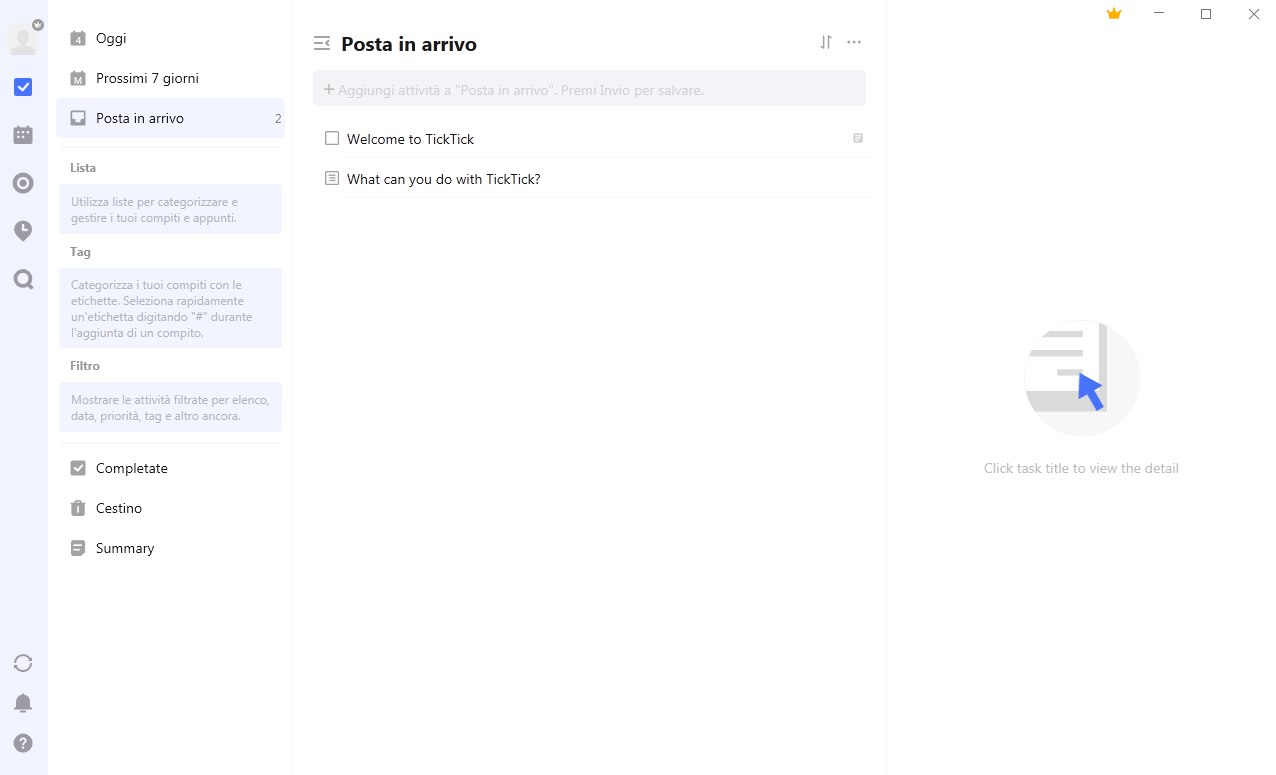Select the Tasks checkmark icon in sidebar
The width and height of the screenshot is (1276, 775).
23,87
